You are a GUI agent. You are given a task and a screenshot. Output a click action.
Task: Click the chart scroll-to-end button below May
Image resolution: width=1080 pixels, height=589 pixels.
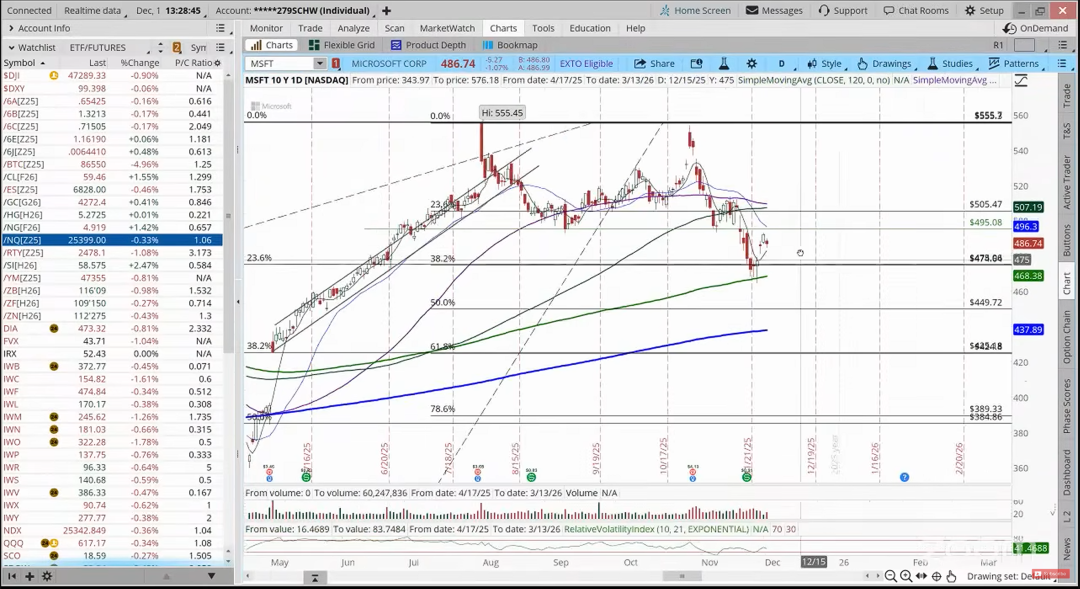(x=315, y=577)
